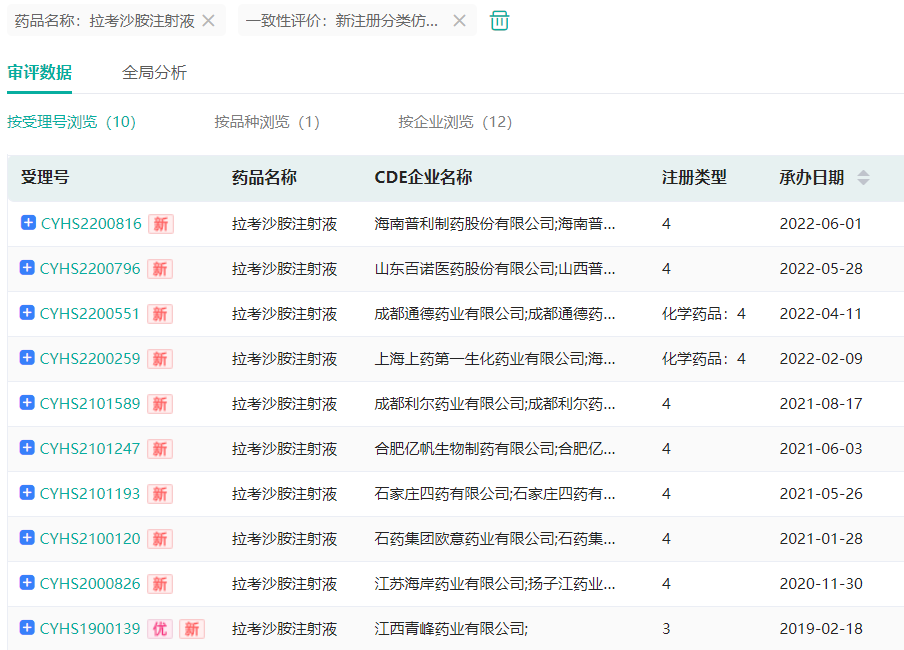
Task: Expand row CYHS2101589 plus icon
Action: pyautogui.click(x=28, y=403)
